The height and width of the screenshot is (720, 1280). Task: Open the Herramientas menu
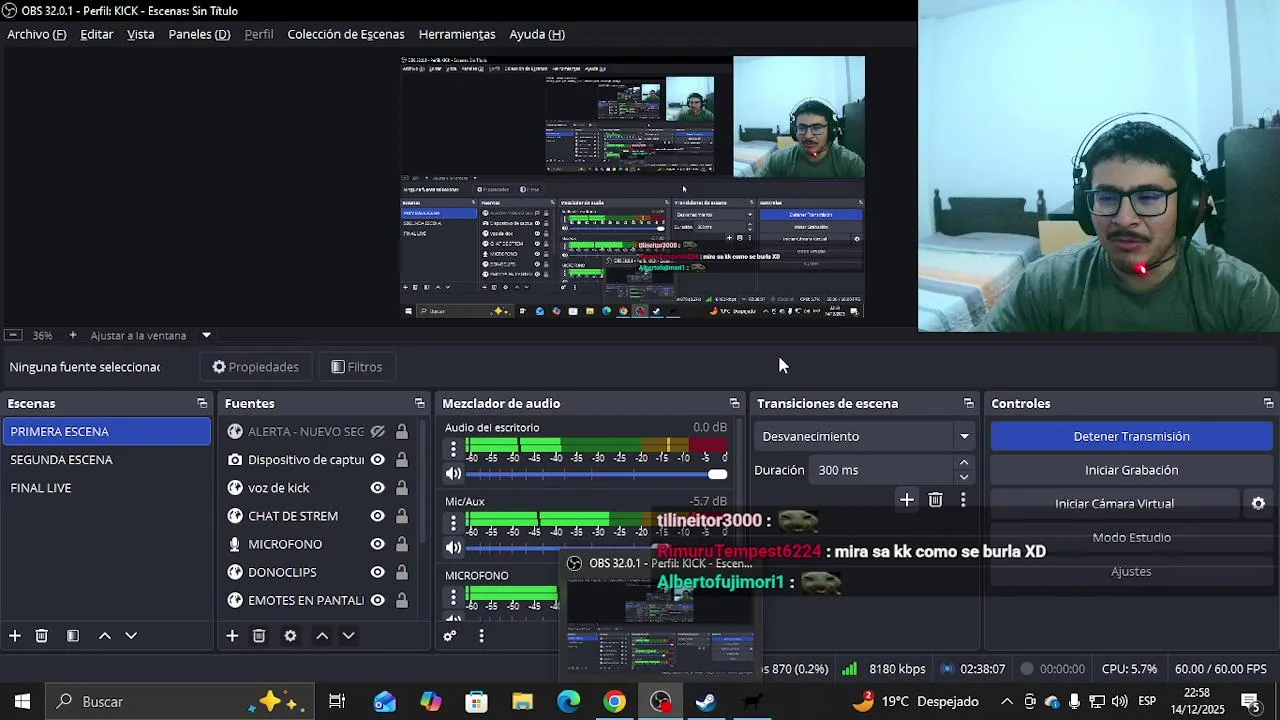457,34
